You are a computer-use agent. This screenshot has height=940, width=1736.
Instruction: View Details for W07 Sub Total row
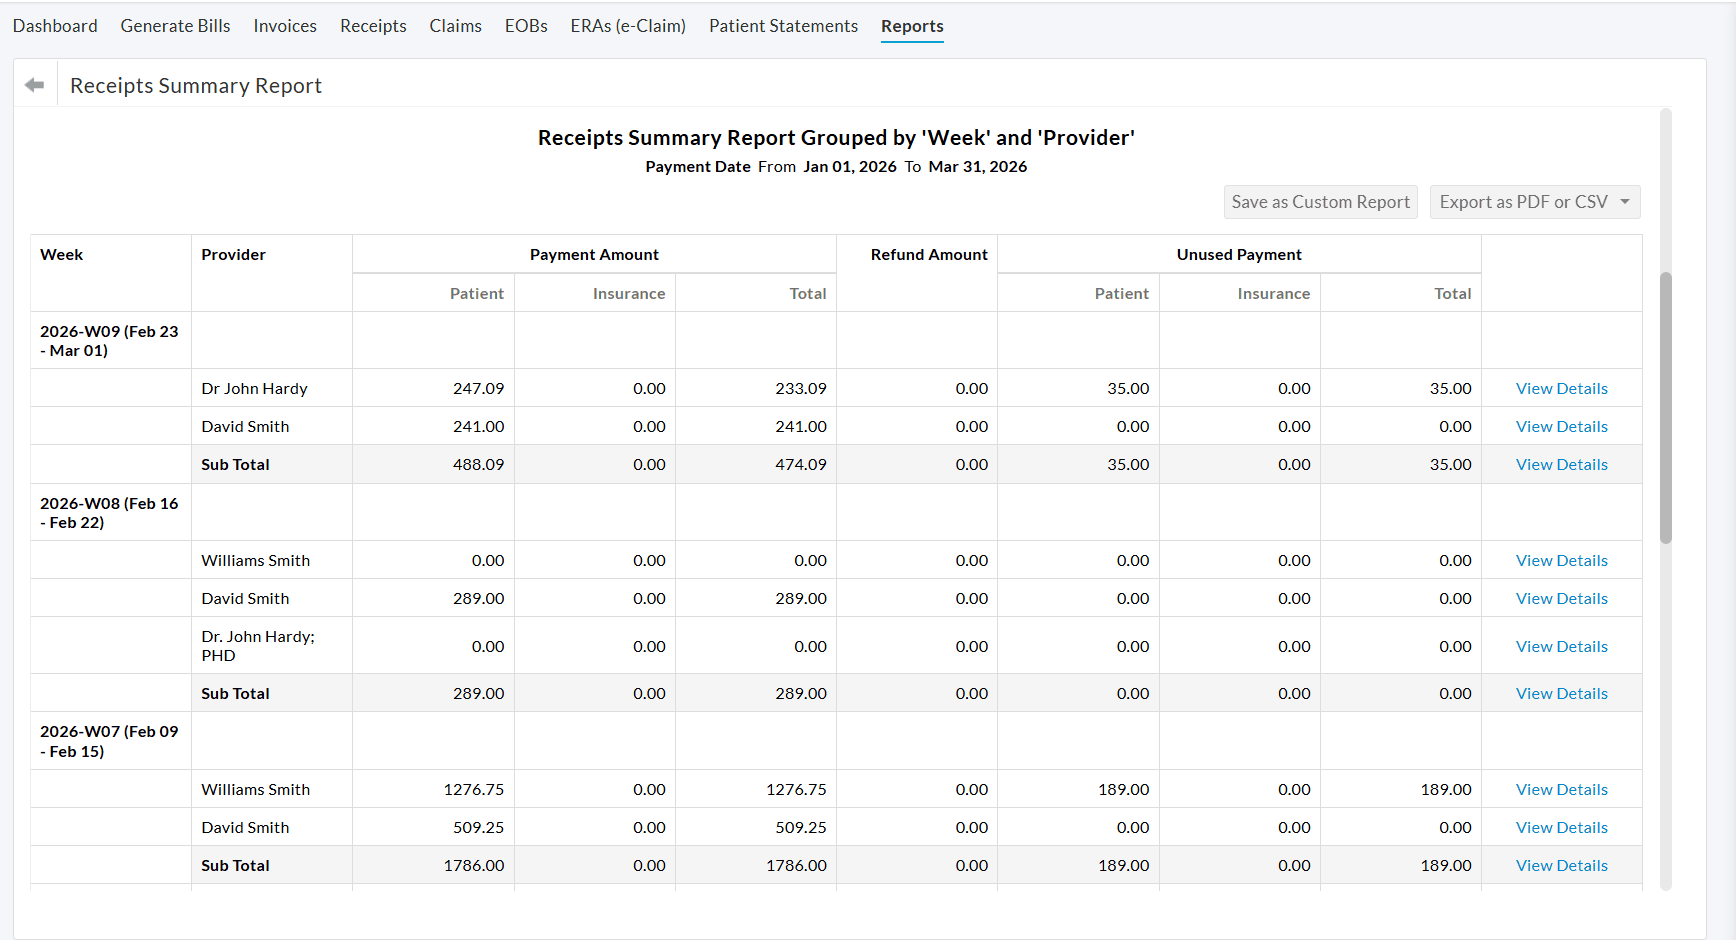tap(1561, 865)
